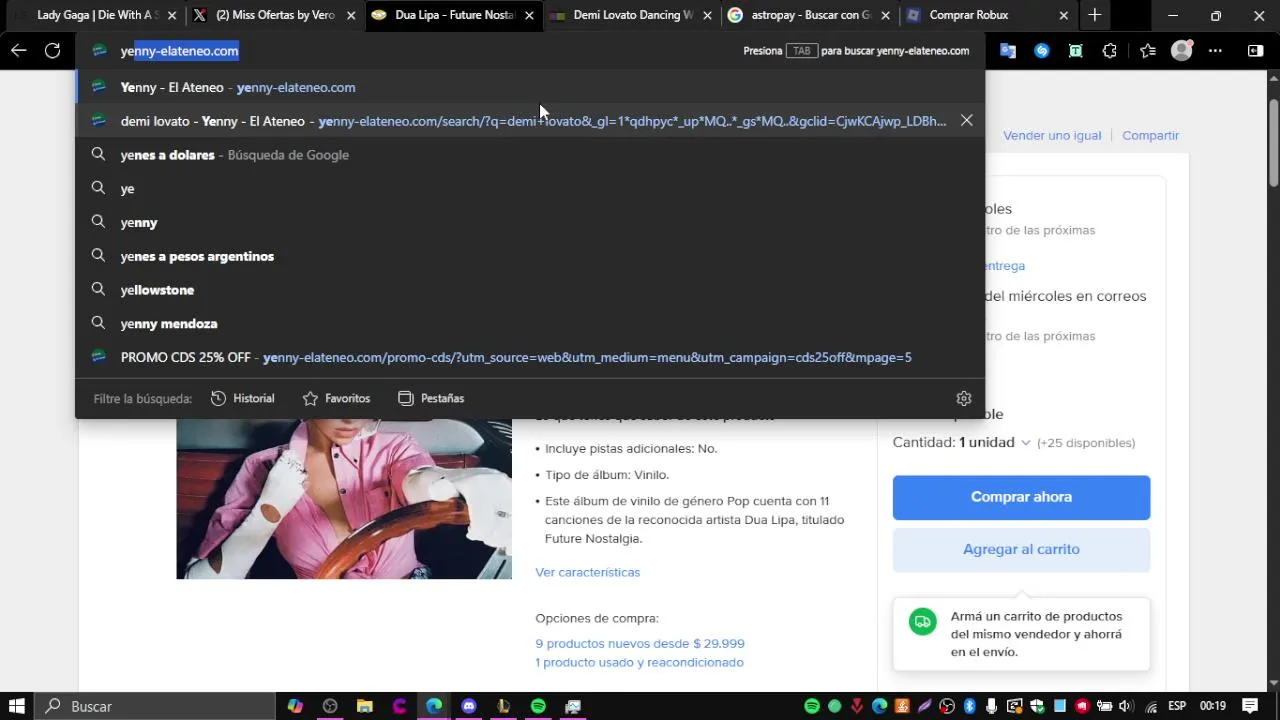This screenshot has height=720, width=1280.
Task: Filter suggestions by Favoritos
Action: [x=336, y=398]
